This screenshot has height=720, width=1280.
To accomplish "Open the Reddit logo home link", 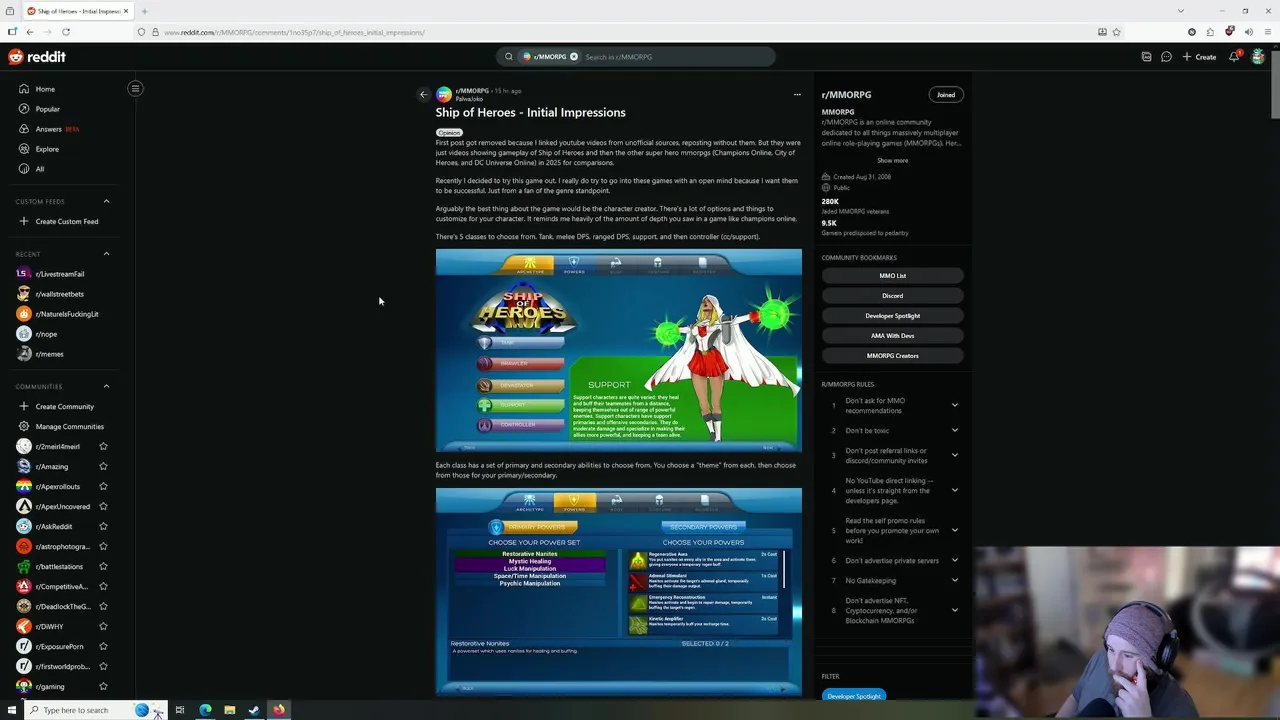I will coord(37,57).
